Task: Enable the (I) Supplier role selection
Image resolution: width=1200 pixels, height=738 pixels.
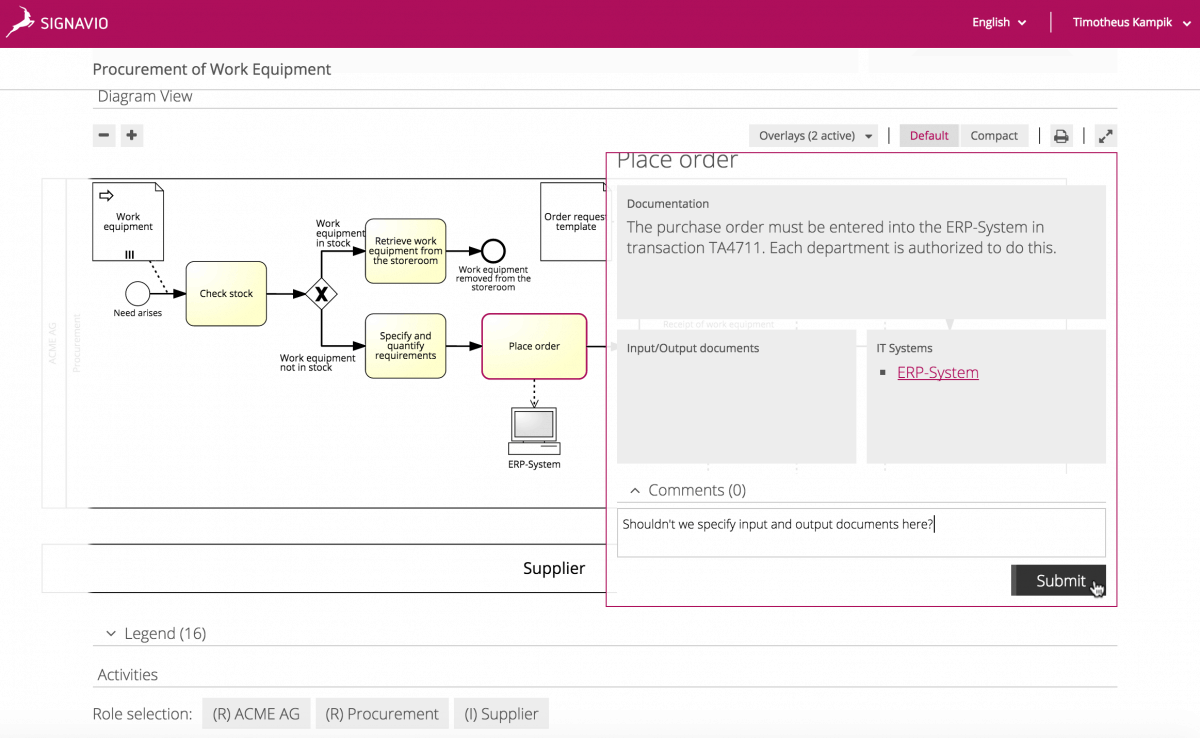Action: (501, 713)
